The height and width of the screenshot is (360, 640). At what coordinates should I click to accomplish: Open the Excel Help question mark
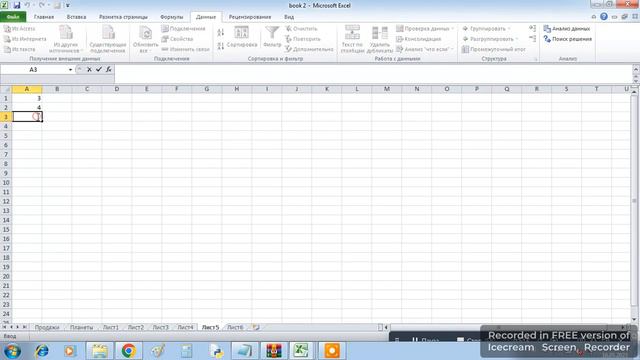click(604, 17)
